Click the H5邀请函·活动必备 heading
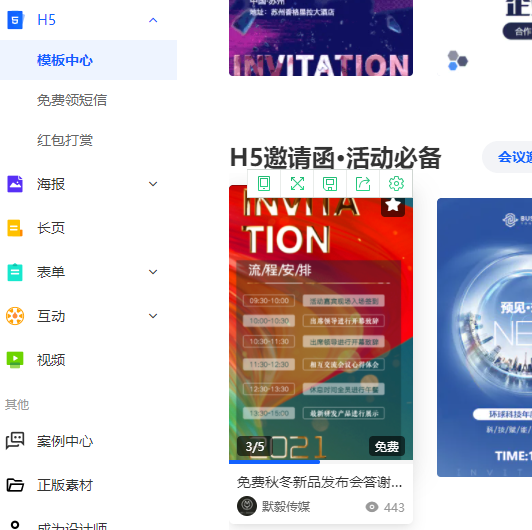 (336, 158)
